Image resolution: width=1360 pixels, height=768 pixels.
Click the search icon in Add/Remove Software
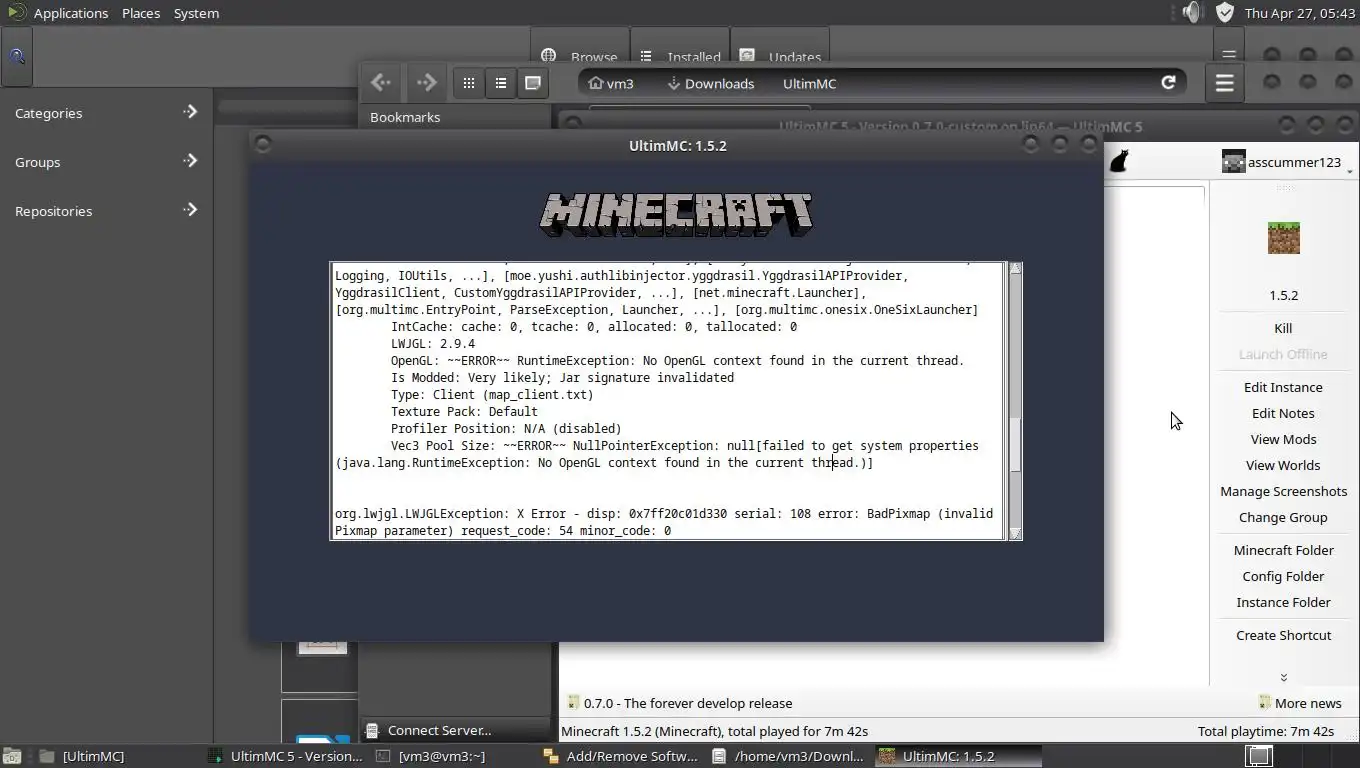point(17,57)
